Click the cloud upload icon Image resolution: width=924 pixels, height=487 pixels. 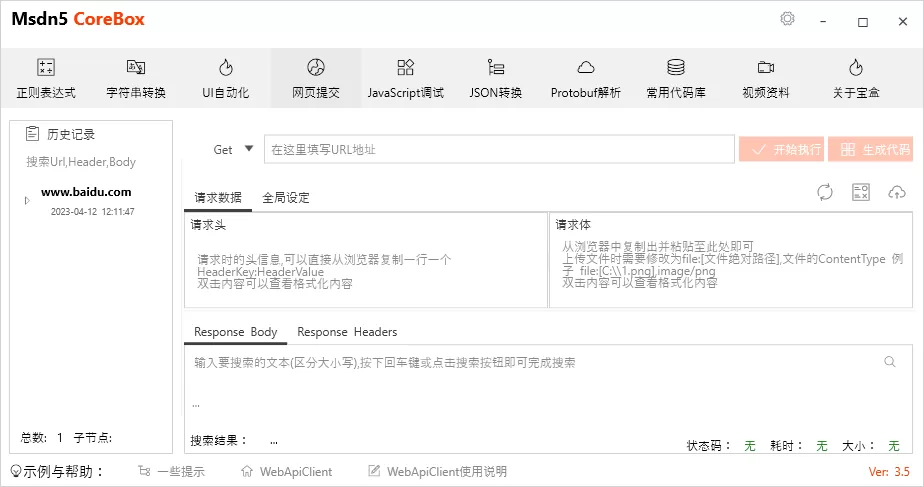click(x=897, y=192)
